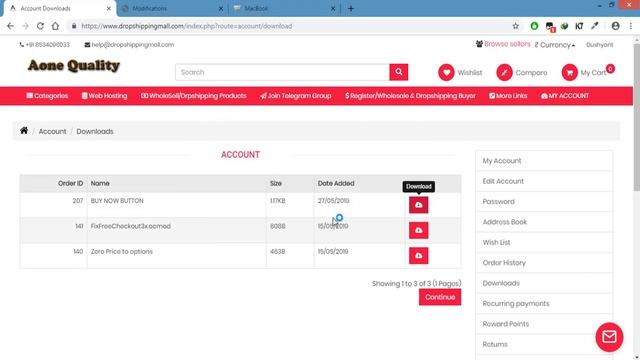Screen dimensions: 640x360
Task: Click the page vertical scrollbar thumb
Action: tap(636, 116)
